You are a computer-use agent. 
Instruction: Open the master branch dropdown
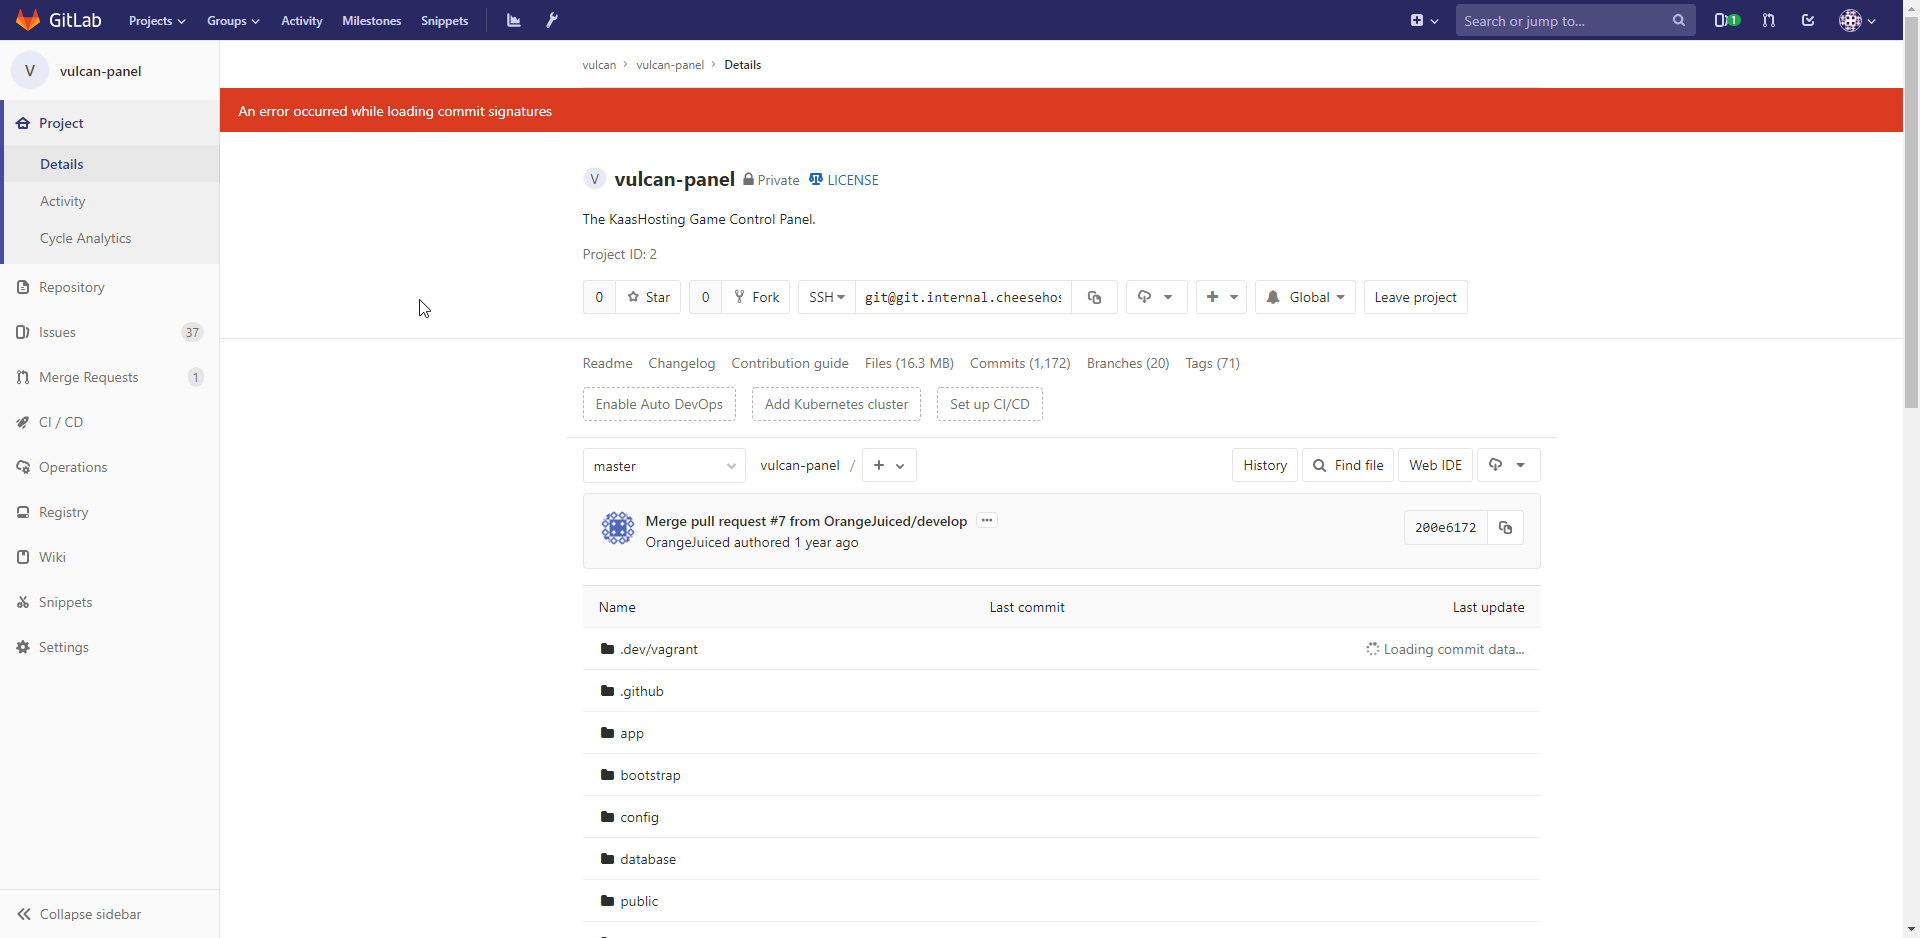(x=664, y=466)
